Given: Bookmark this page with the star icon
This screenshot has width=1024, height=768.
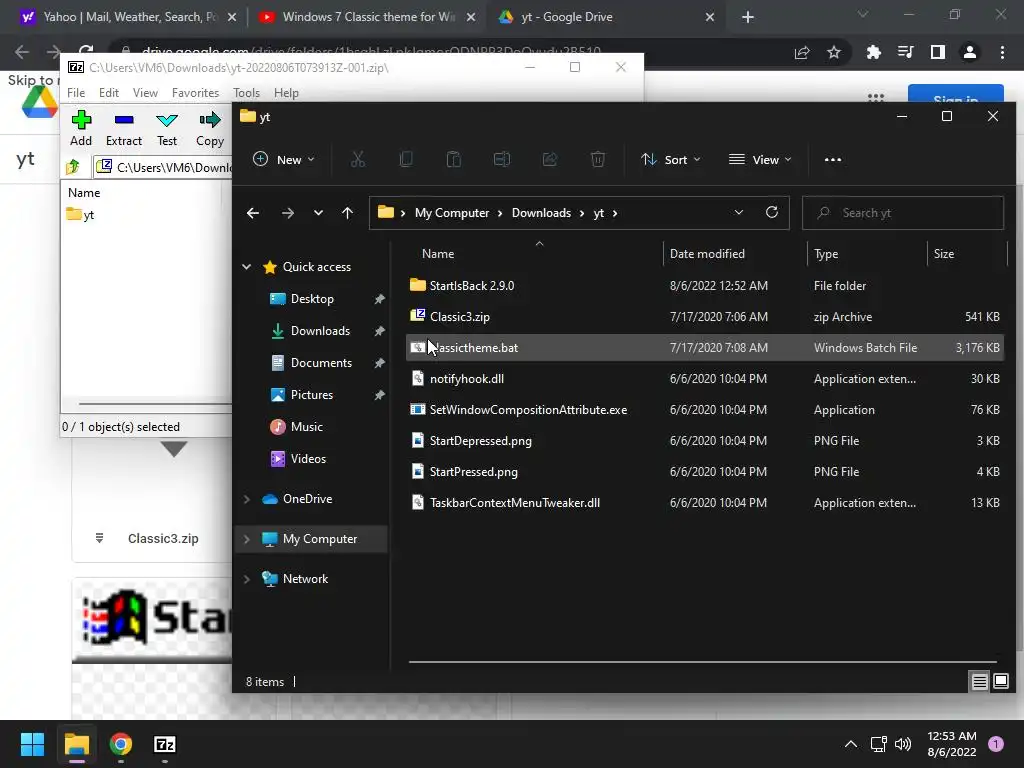Looking at the screenshot, I should coord(834,52).
